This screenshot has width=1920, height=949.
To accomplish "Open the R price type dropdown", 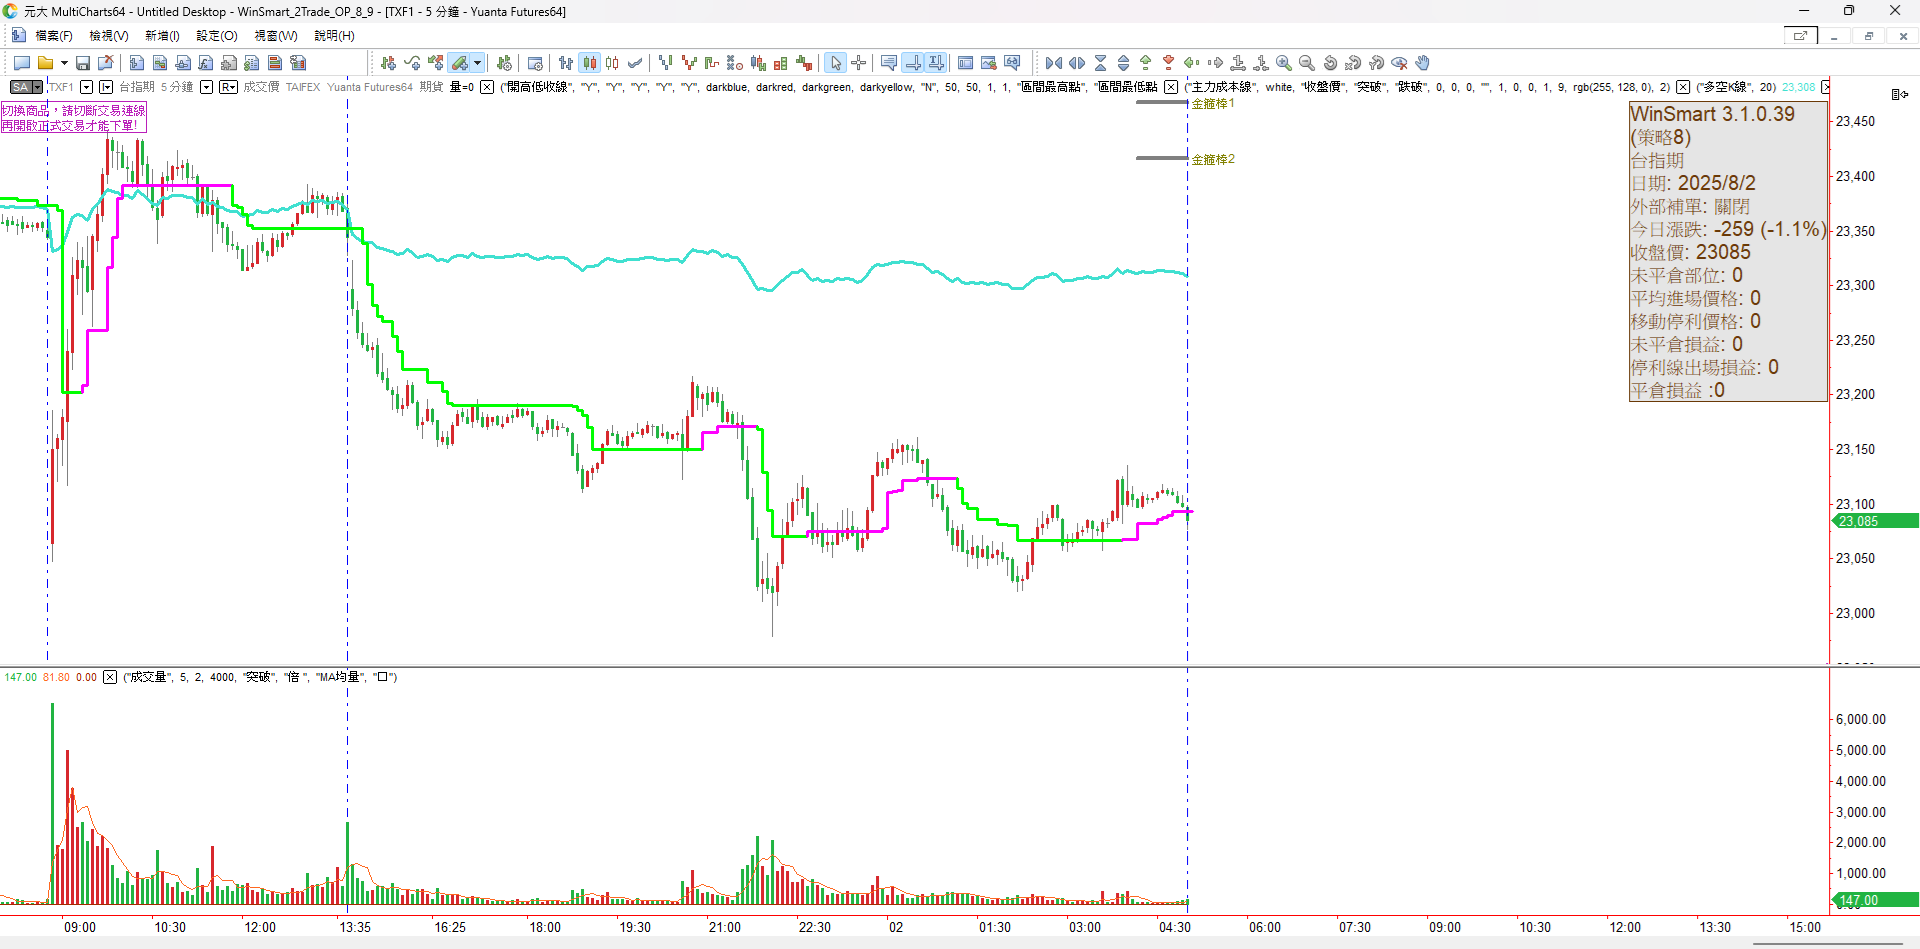I will click(228, 87).
